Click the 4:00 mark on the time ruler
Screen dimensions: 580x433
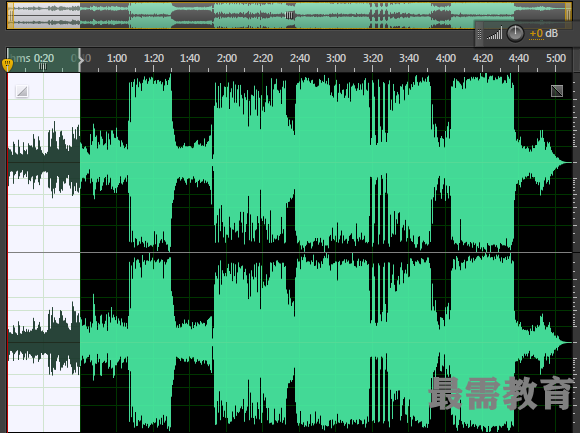point(446,58)
